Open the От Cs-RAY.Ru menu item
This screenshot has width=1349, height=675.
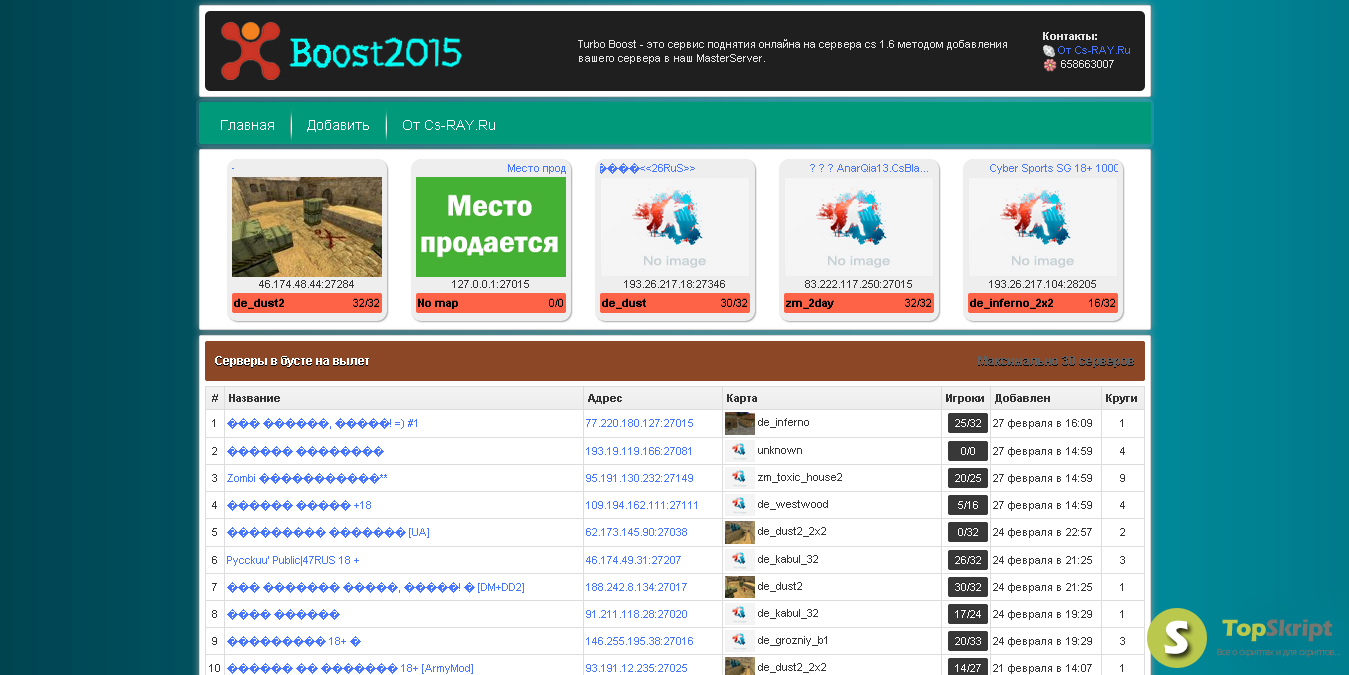tap(449, 125)
